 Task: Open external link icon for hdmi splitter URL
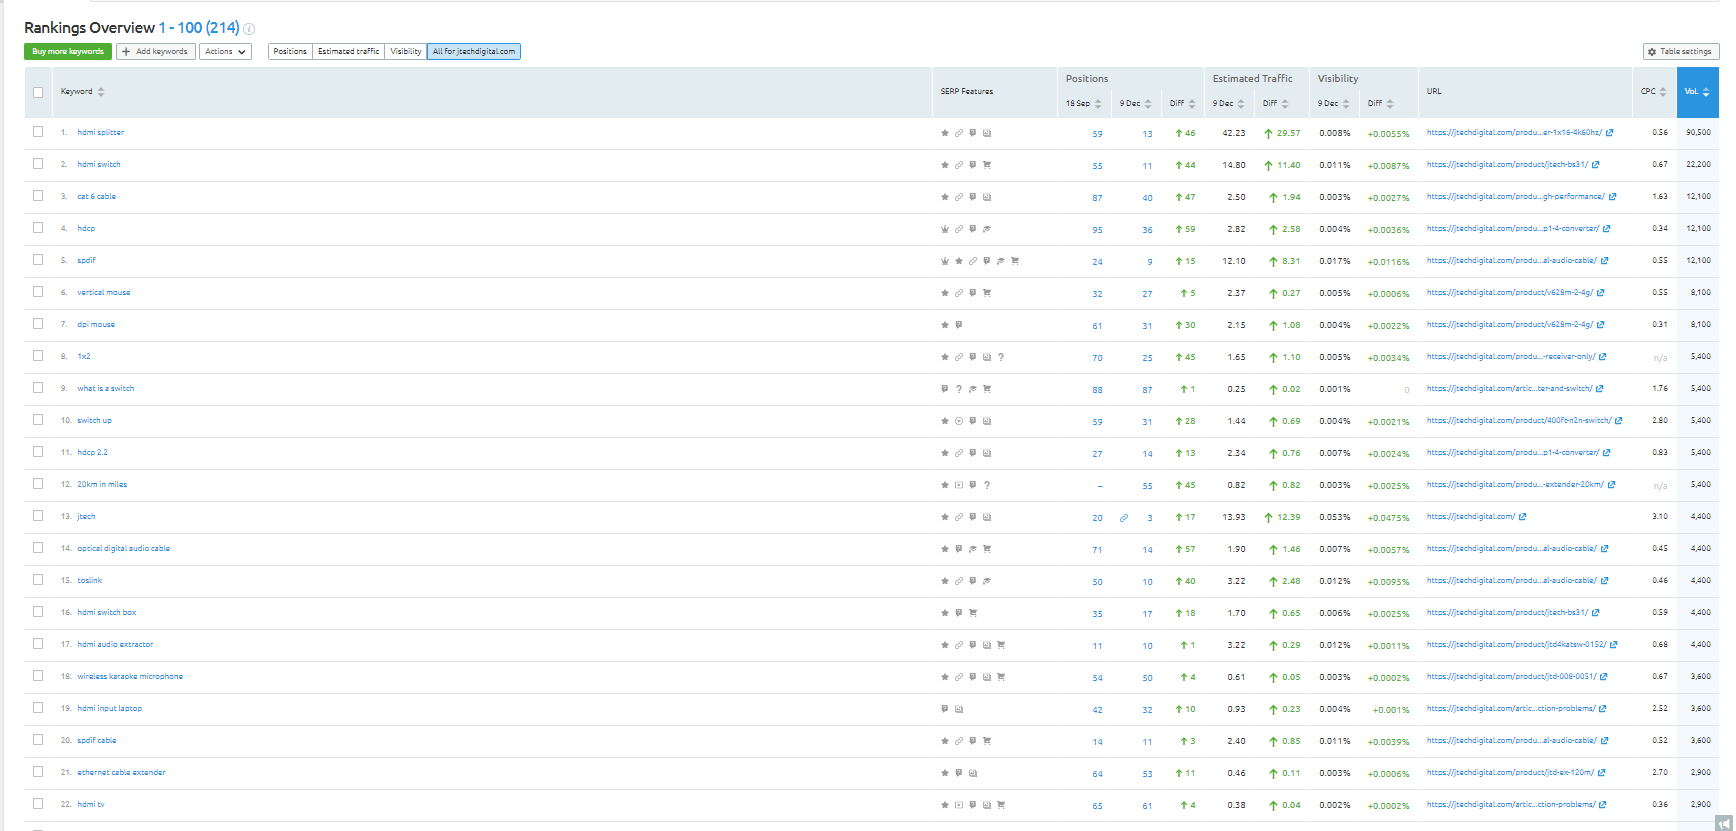1609,133
